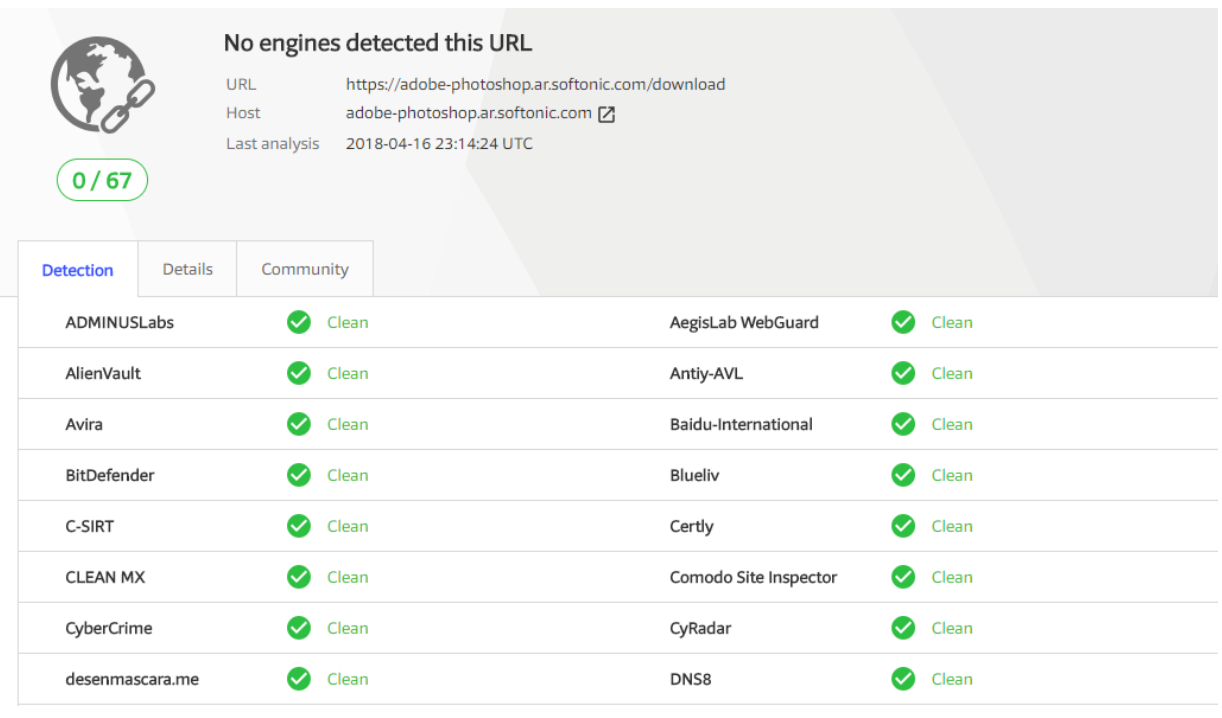Click the 'No engines detected this URL' heading
This screenshot has height=718, width=1222.
pos(377,43)
